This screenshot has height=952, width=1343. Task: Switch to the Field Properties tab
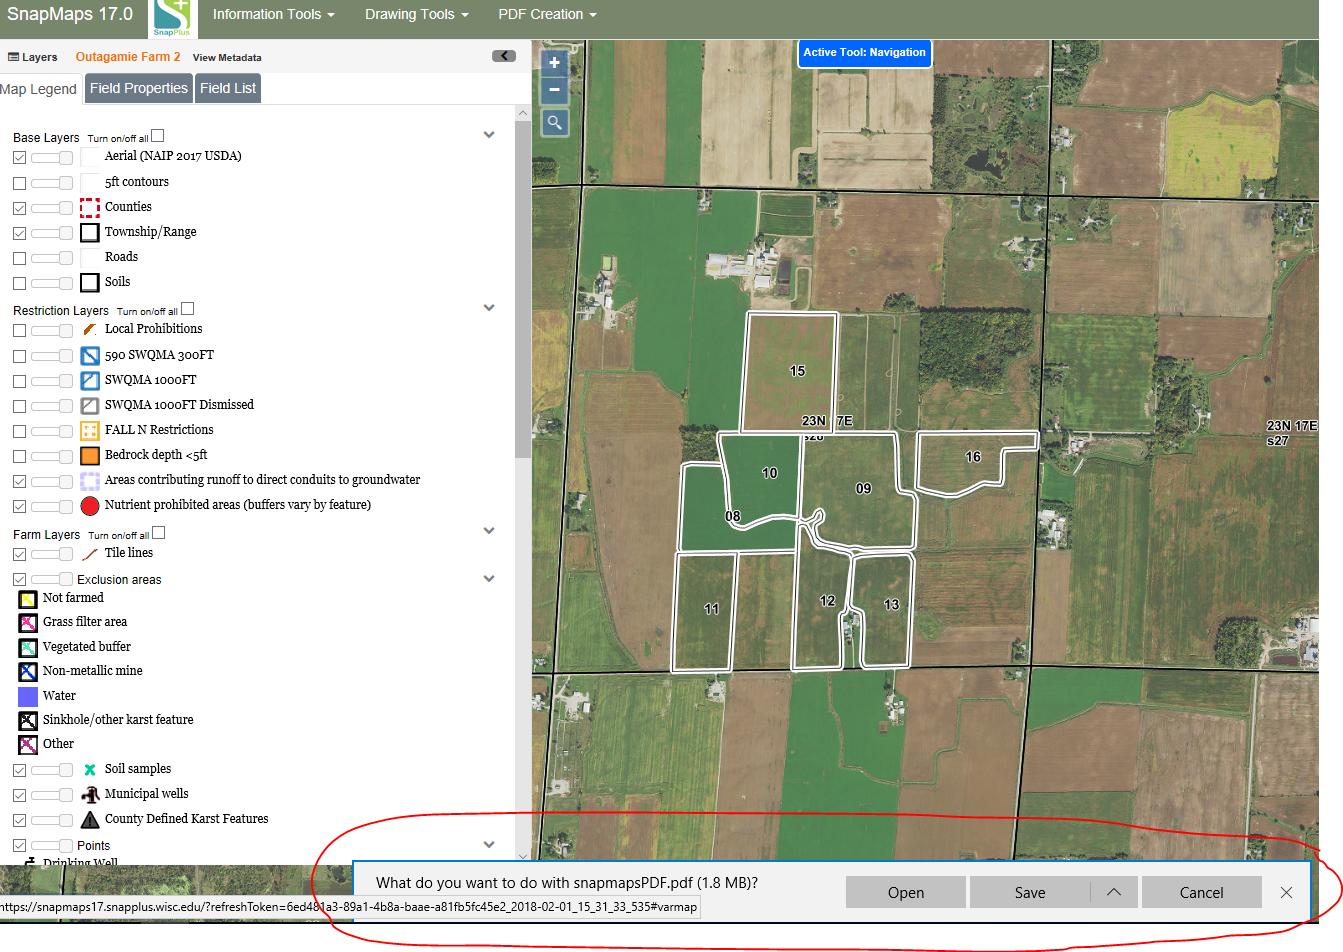pyautogui.click(x=139, y=88)
